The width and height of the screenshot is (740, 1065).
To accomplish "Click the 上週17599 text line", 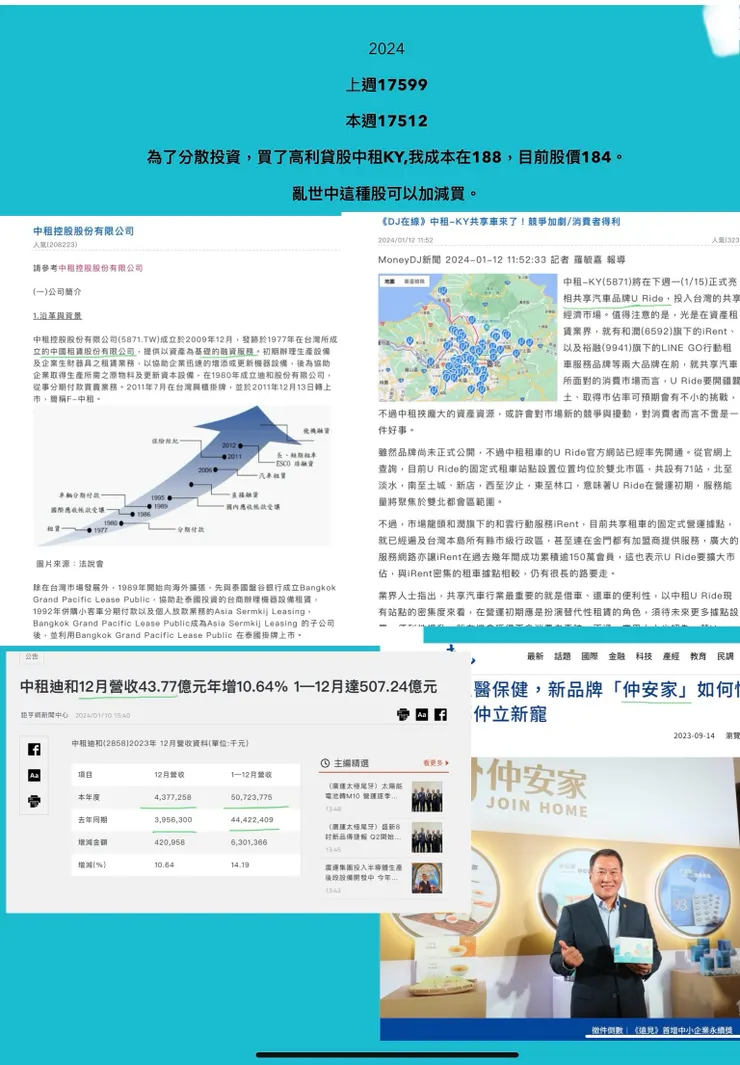I will (x=387, y=85).
